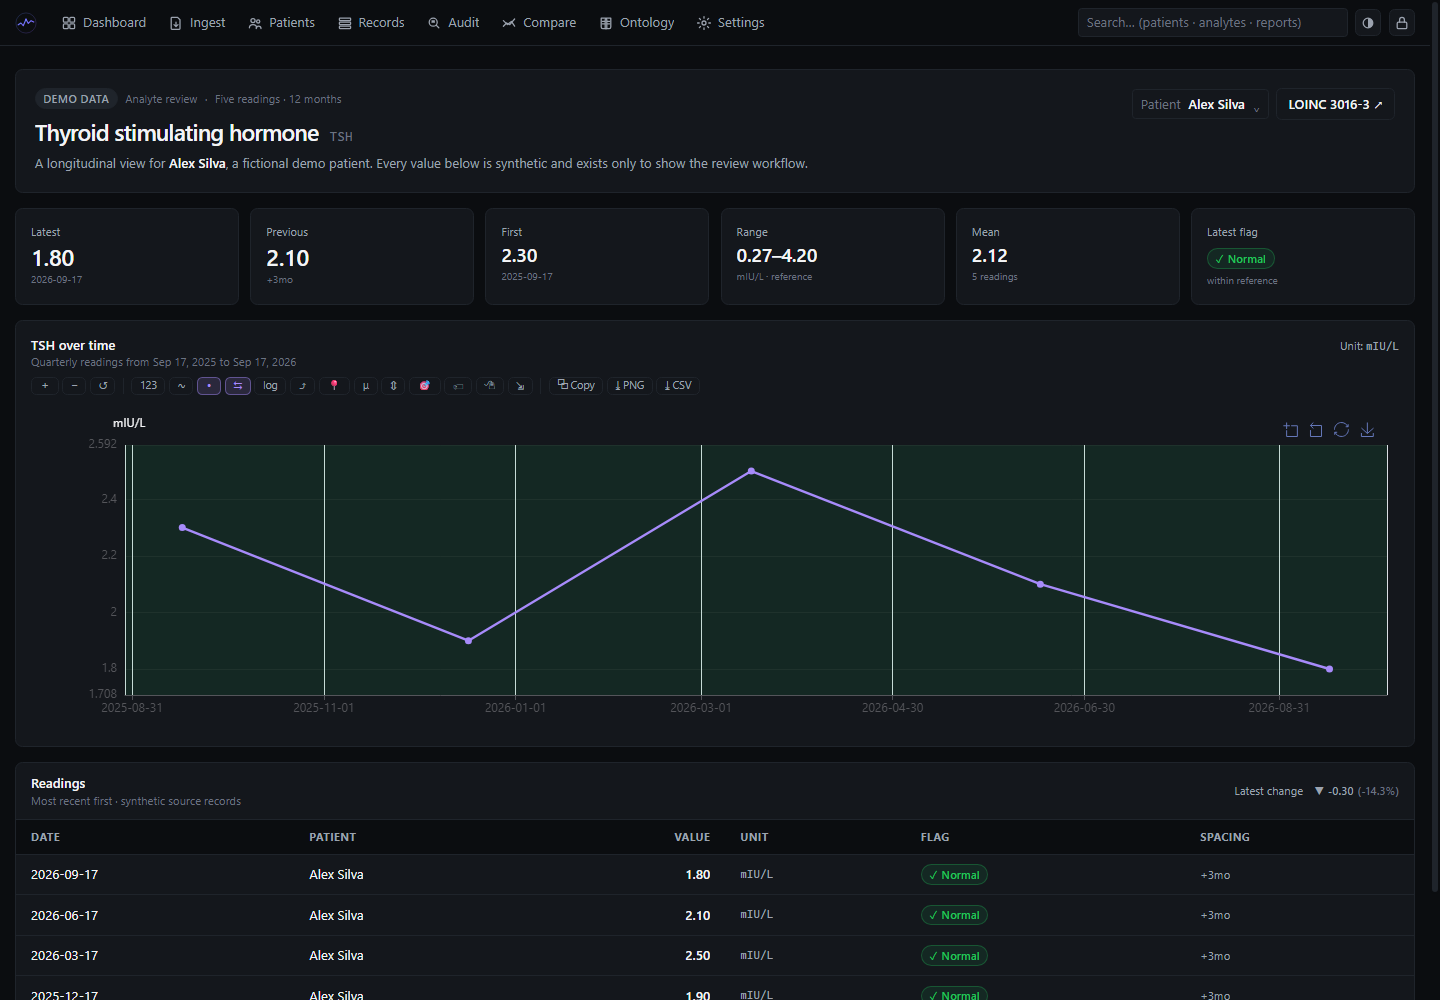
Task: Click the Normal flag in the 2026-09-17 row
Action: tap(954, 875)
